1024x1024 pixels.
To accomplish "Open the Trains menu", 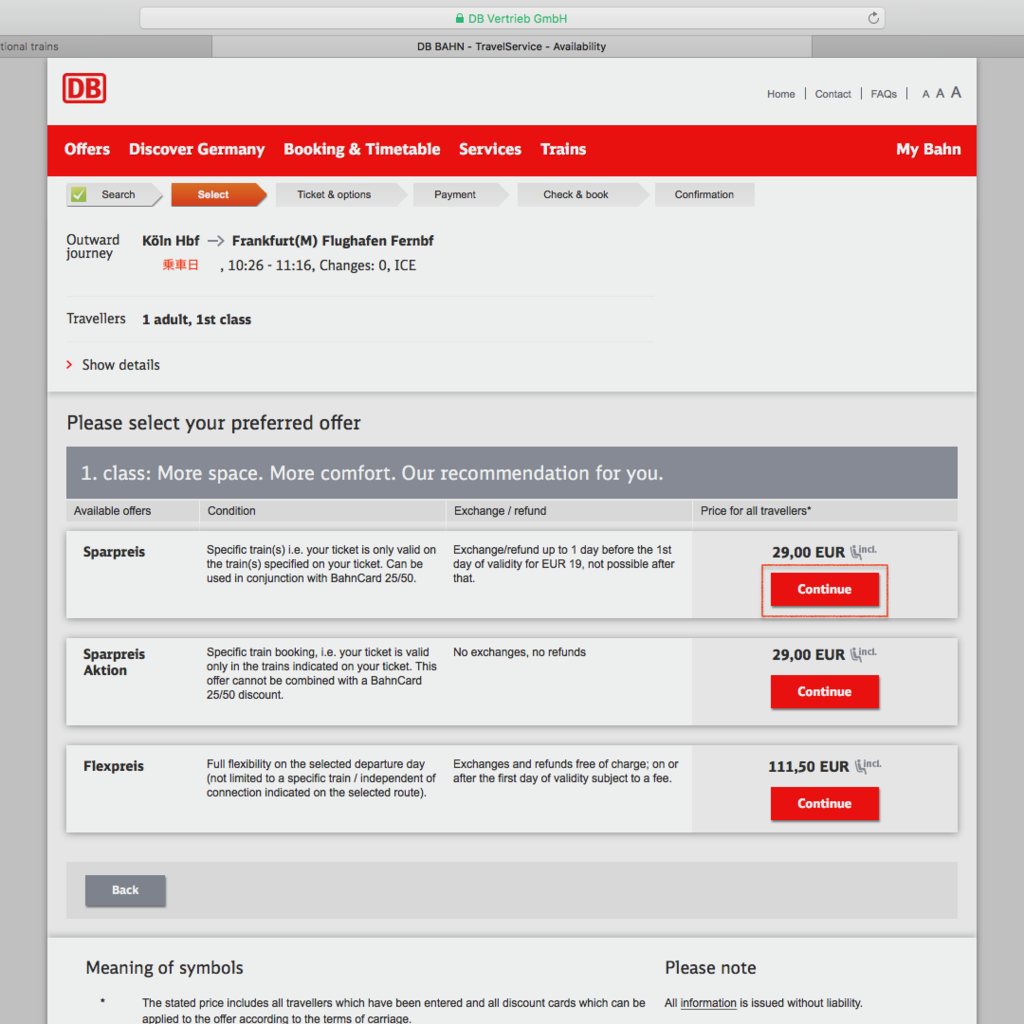I will point(563,149).
